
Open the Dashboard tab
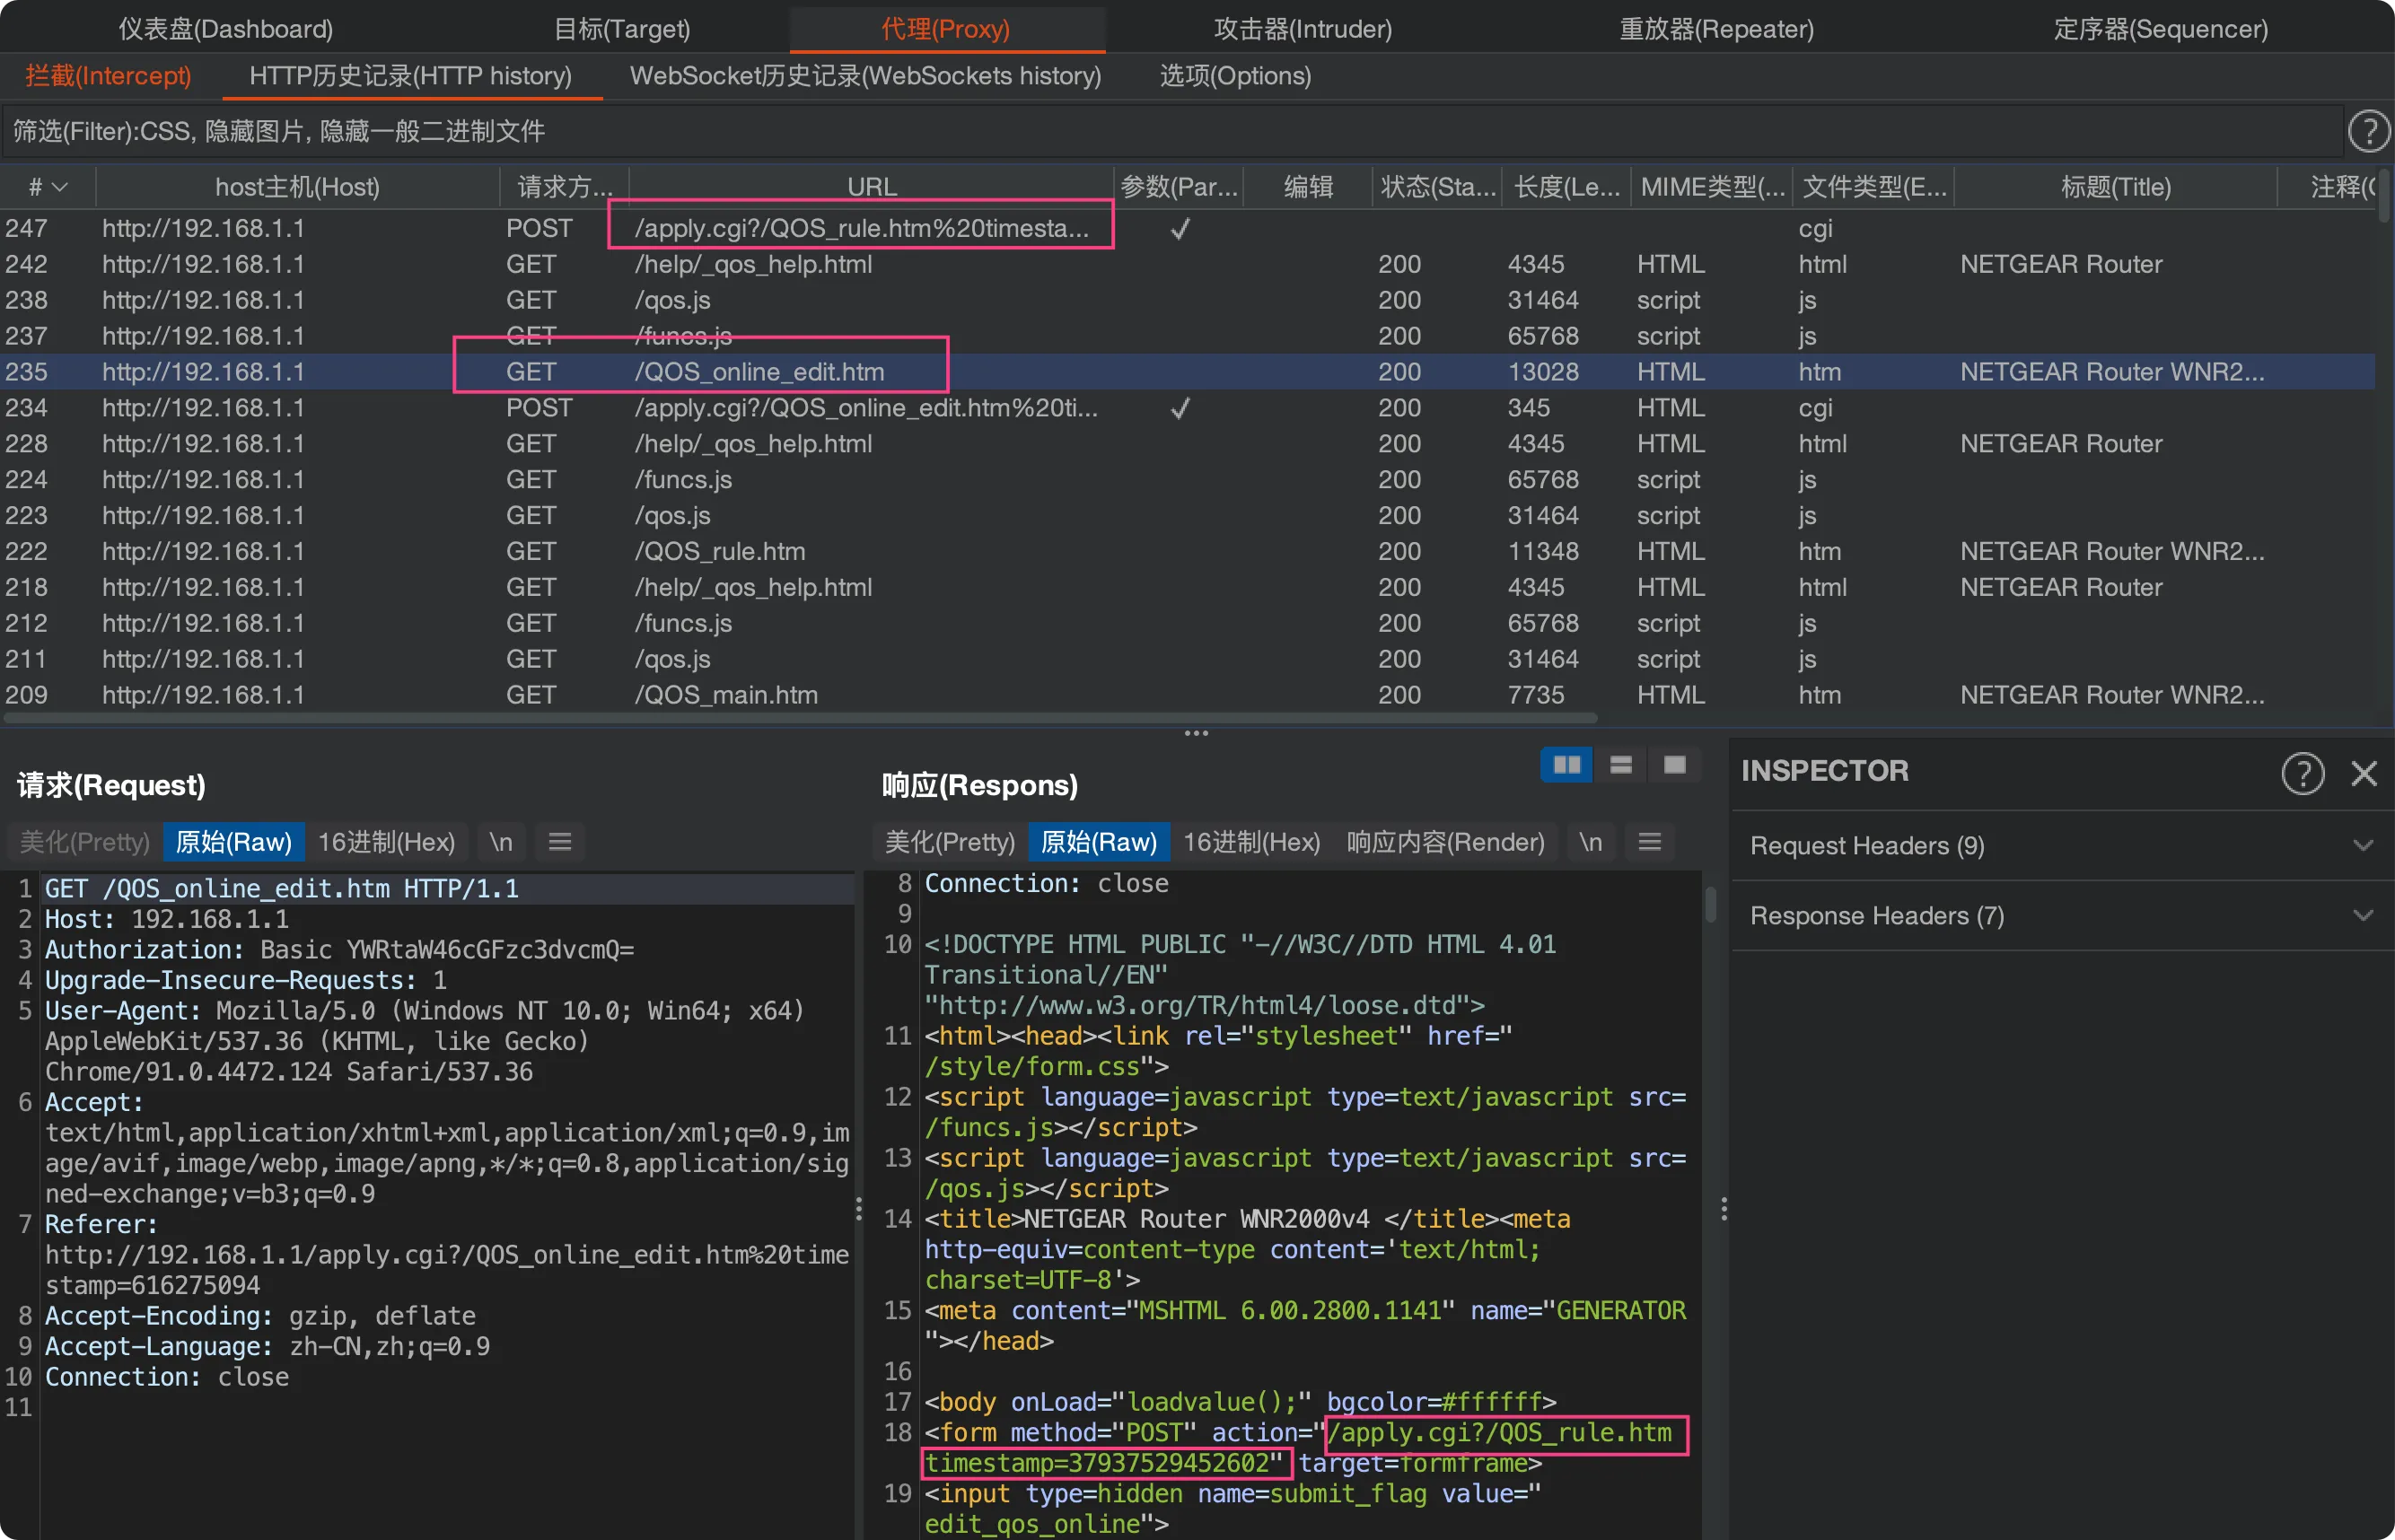click(225, 29)
